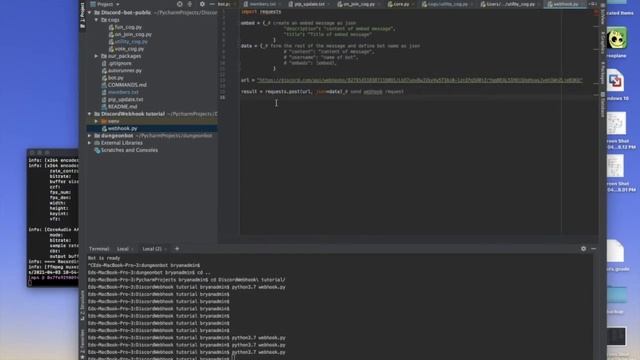Open Terminal panel settings gear
This screenshot has height=360, width=640.
pyautogui.click(x=583, y=249)
